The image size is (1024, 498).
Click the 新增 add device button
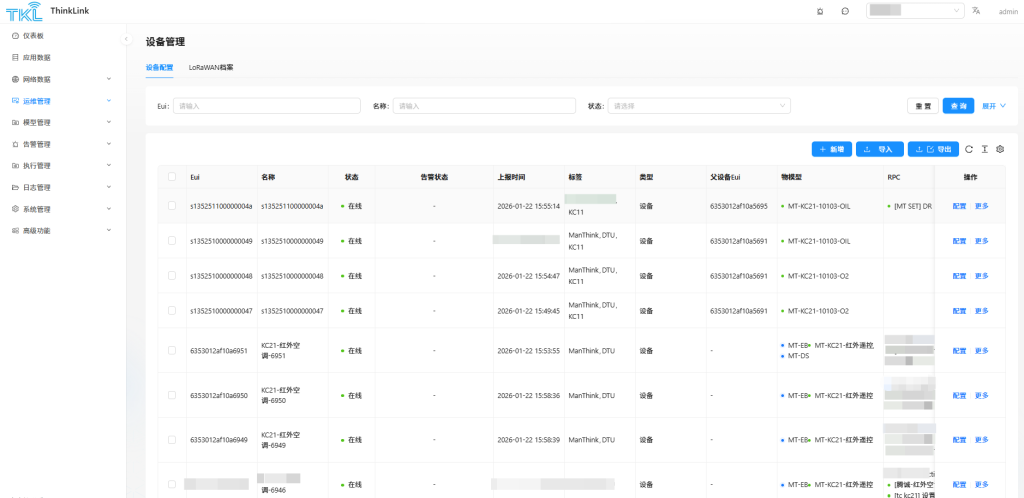(831, 149)
